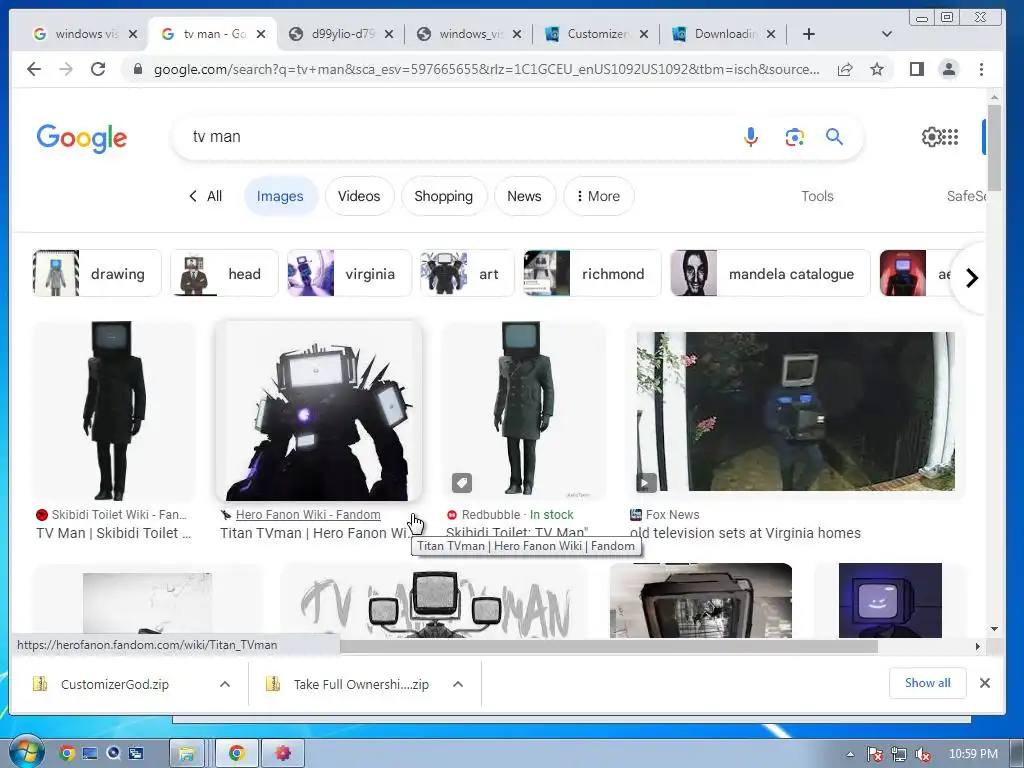Open the red gear app in taskbar
1024x768 pixels.
(283, 754)
